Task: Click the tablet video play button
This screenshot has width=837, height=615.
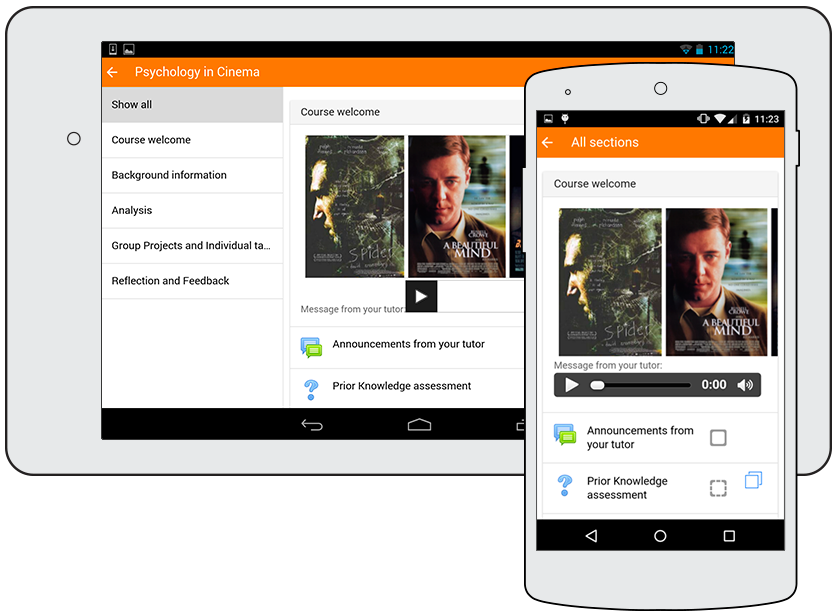Action: coord(421,297)
